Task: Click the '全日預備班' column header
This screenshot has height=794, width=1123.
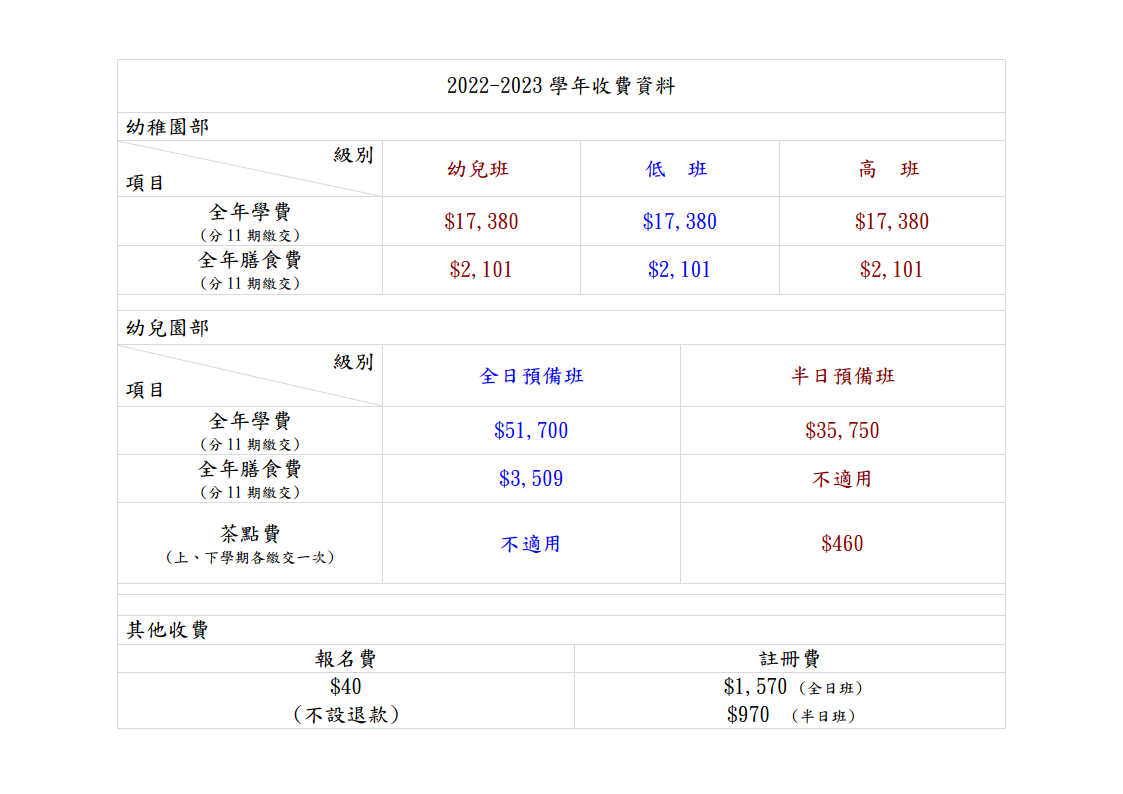Action: click(x=531, y=377)
